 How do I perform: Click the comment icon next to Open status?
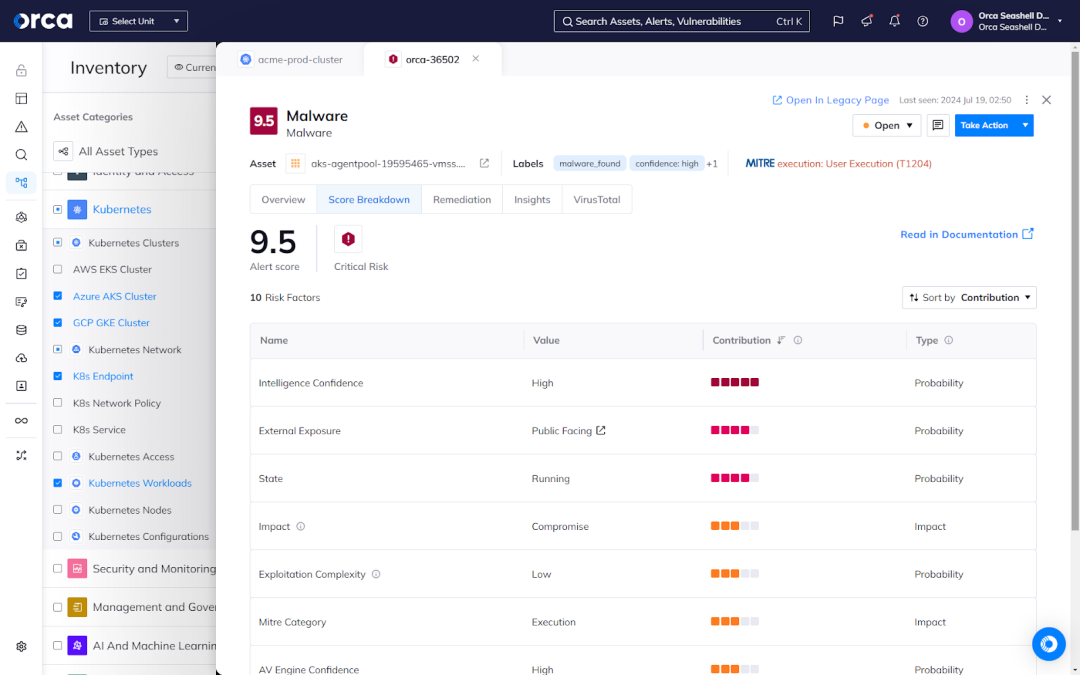tap(938, 125)
